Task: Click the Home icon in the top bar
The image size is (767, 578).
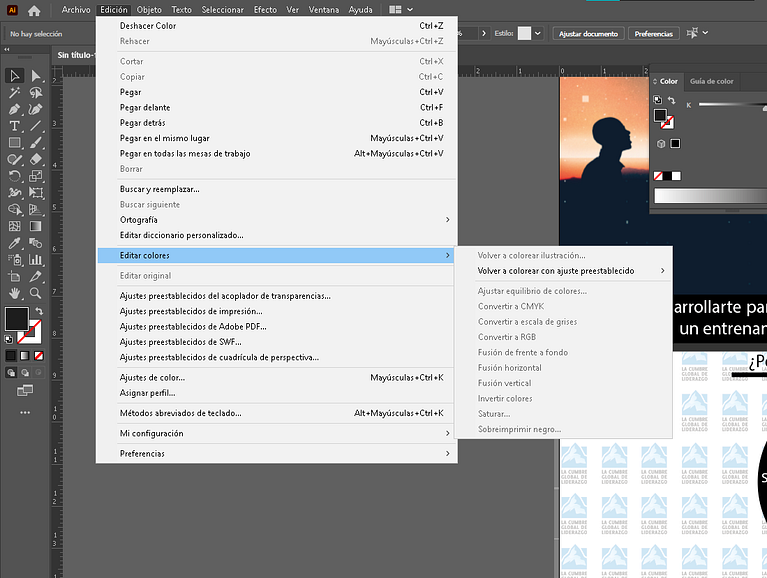Action: pyautogui.click(x=34, y=10)
